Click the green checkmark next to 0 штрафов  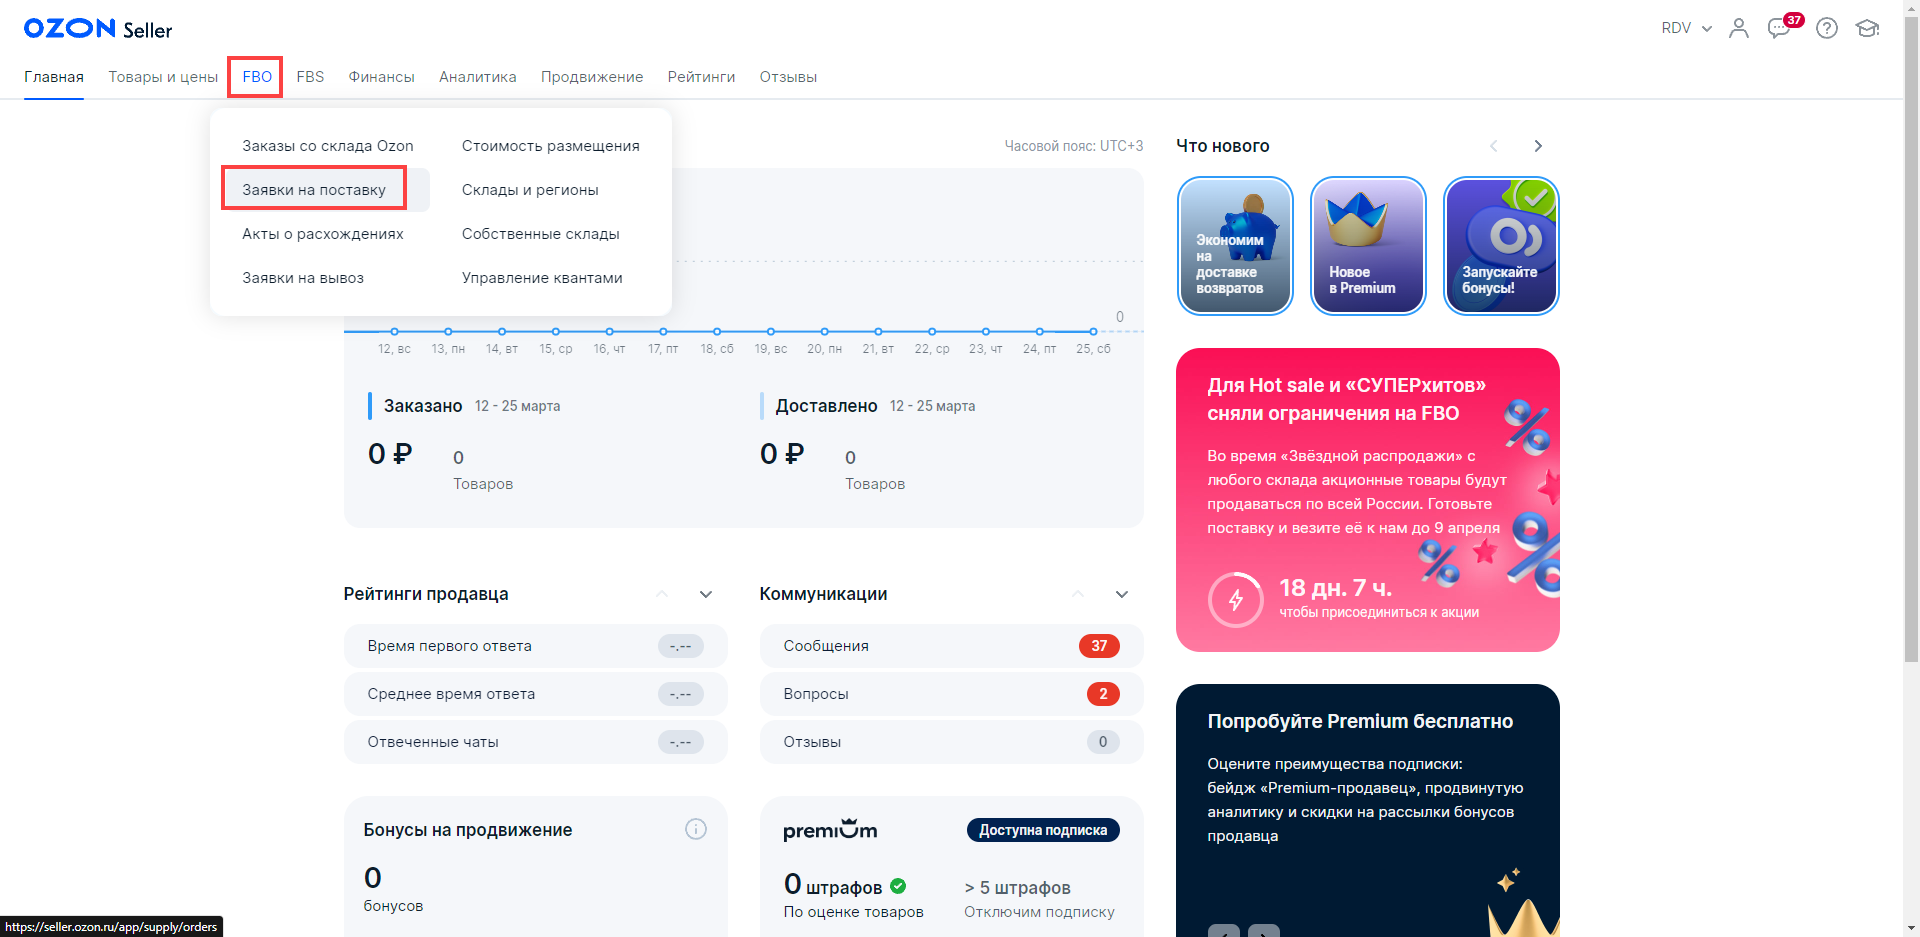pos(898,886)
